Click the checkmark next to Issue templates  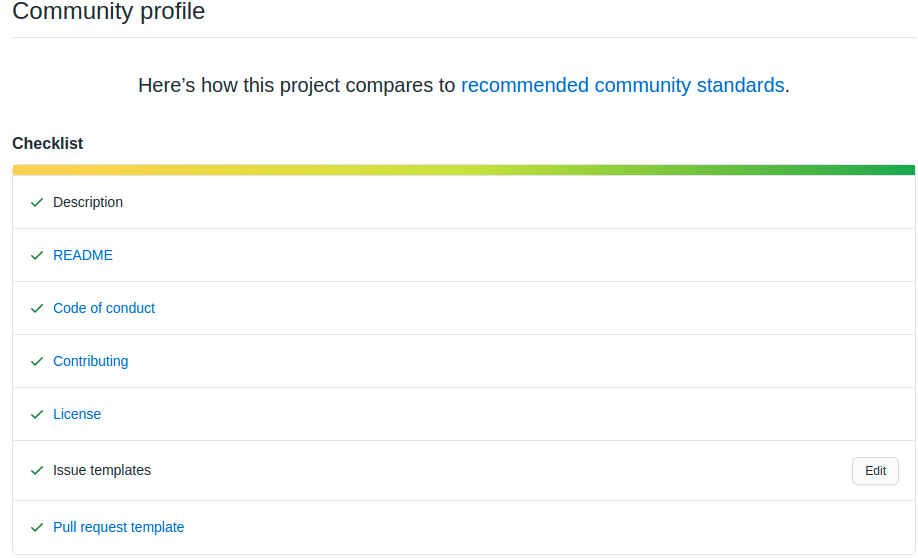[37, 470]
